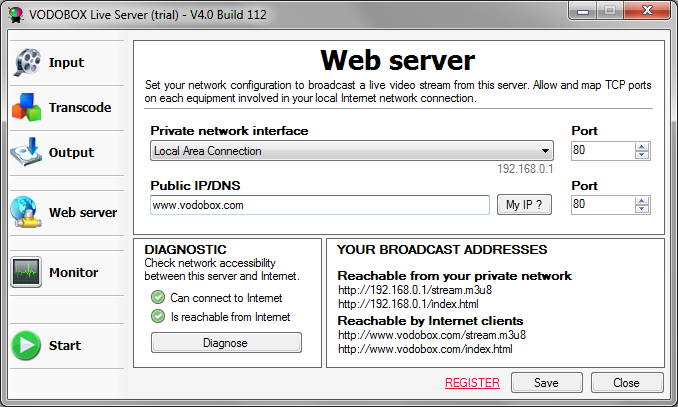678x407 pixels.
Task: Open the Monitor section label
Action: click(74, 272)
